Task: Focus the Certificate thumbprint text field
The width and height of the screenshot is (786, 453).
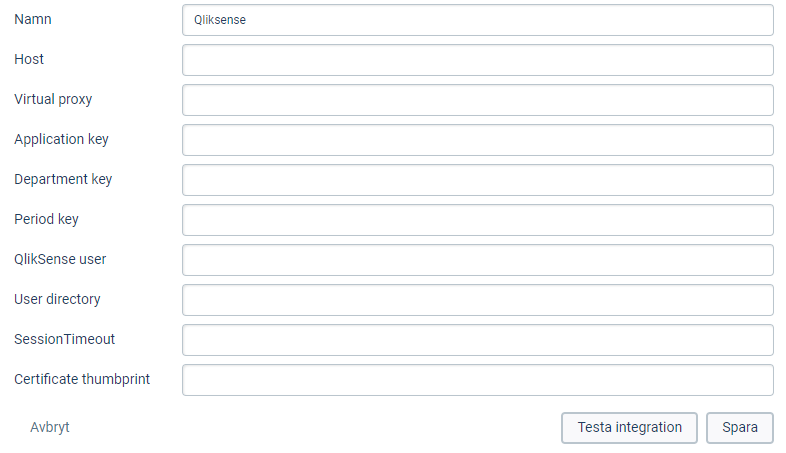Action: point(477,380)
